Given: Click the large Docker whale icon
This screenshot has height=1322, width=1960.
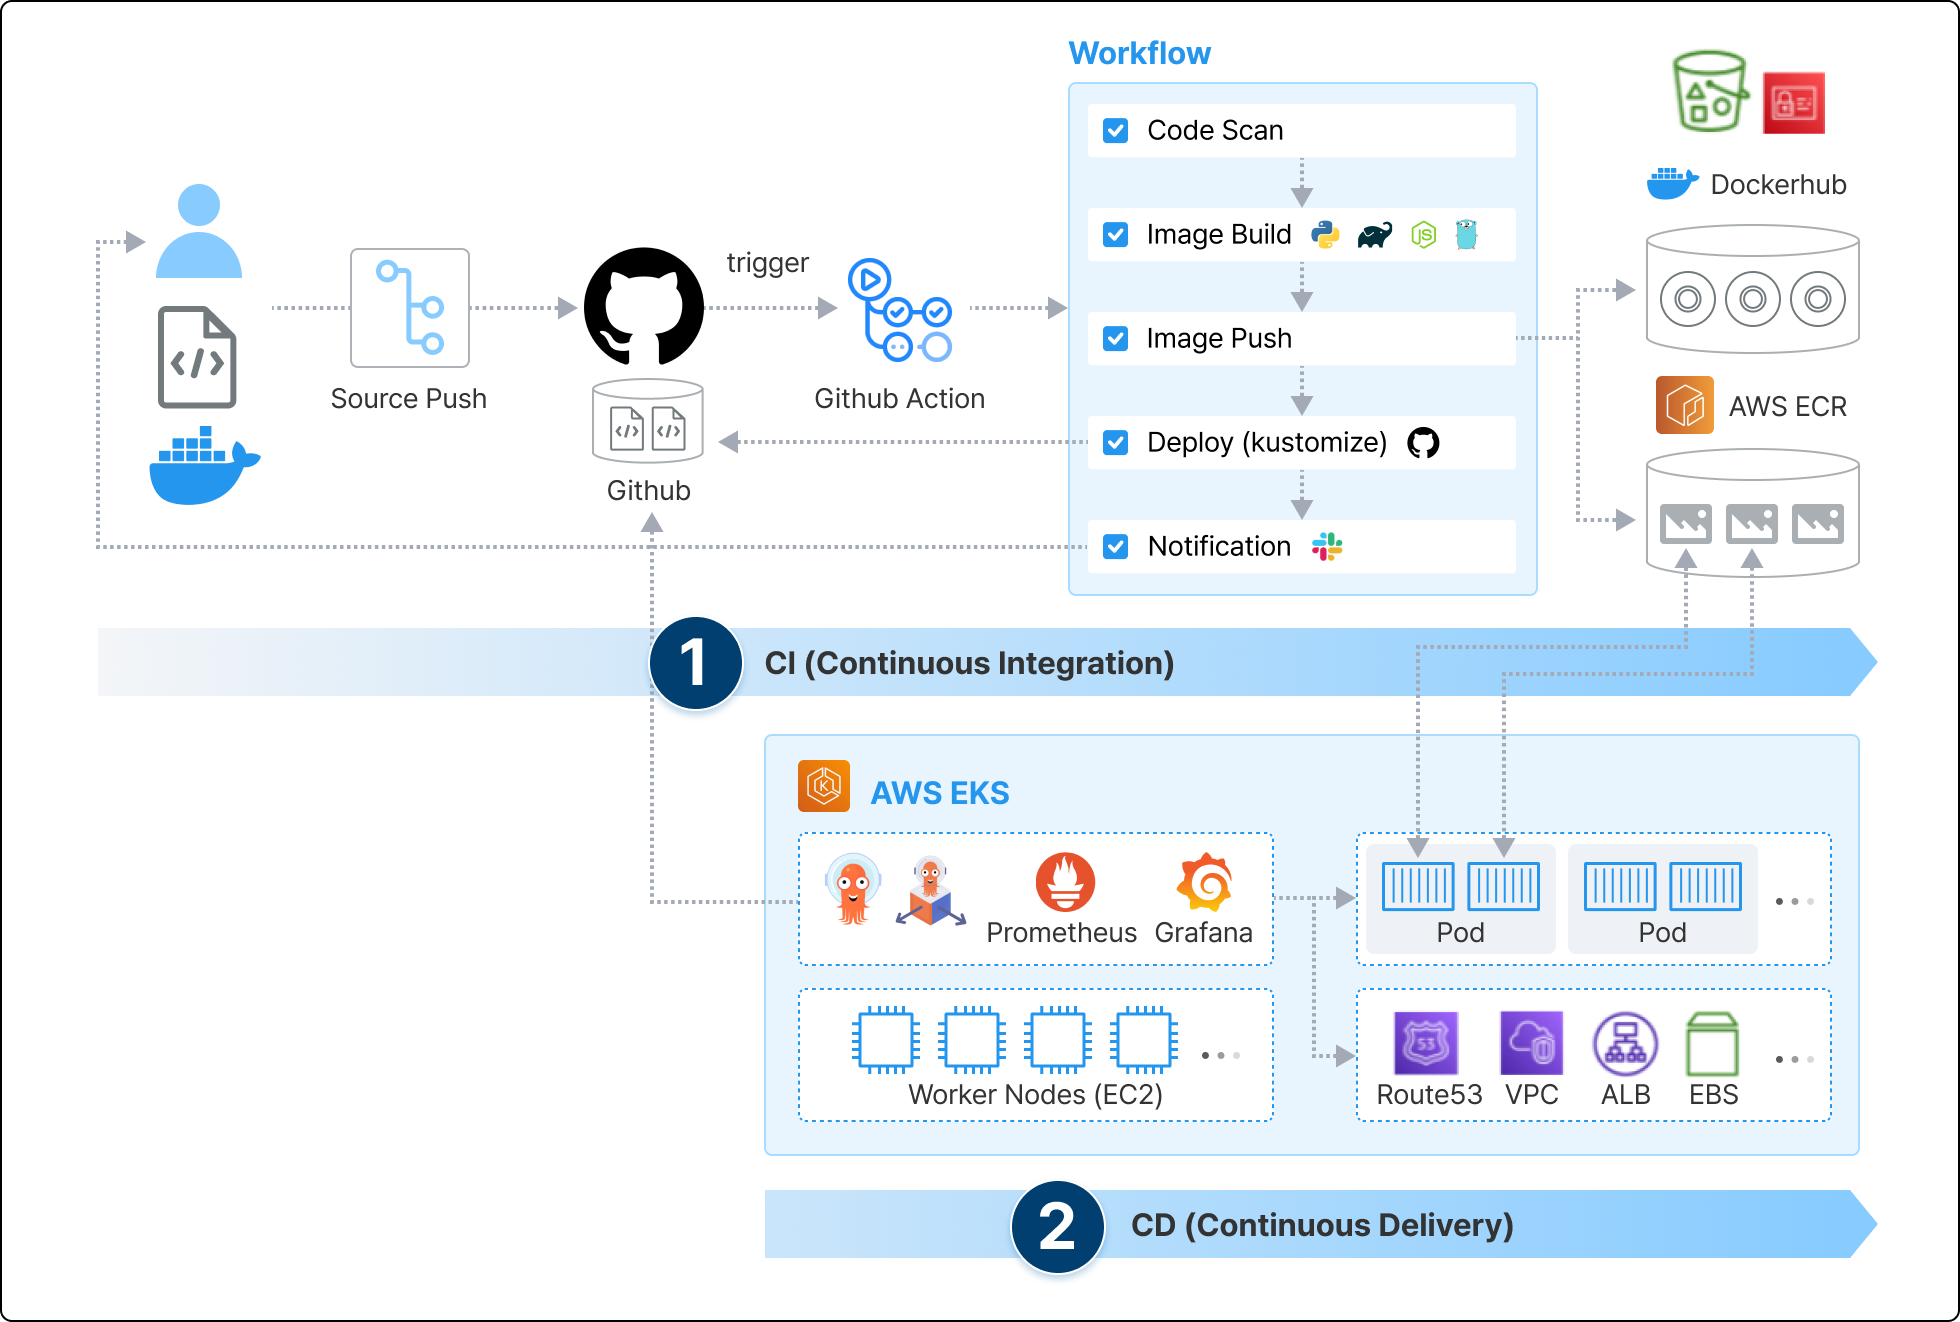Looking at the screenshot, I should pos(204,466).
